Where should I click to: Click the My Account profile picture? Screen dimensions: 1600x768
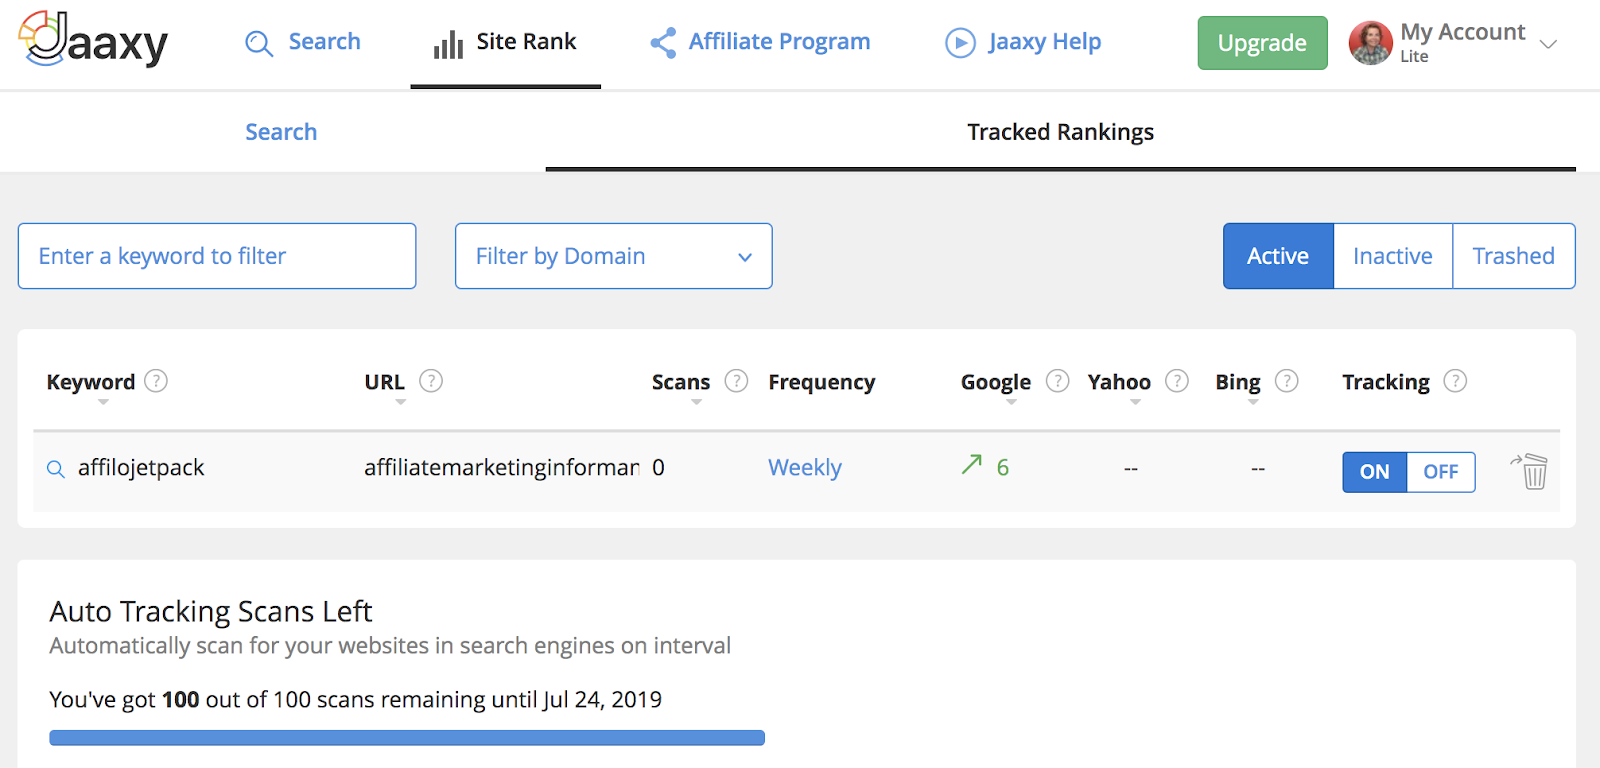pyautogui.click(x=1370, y=43)
